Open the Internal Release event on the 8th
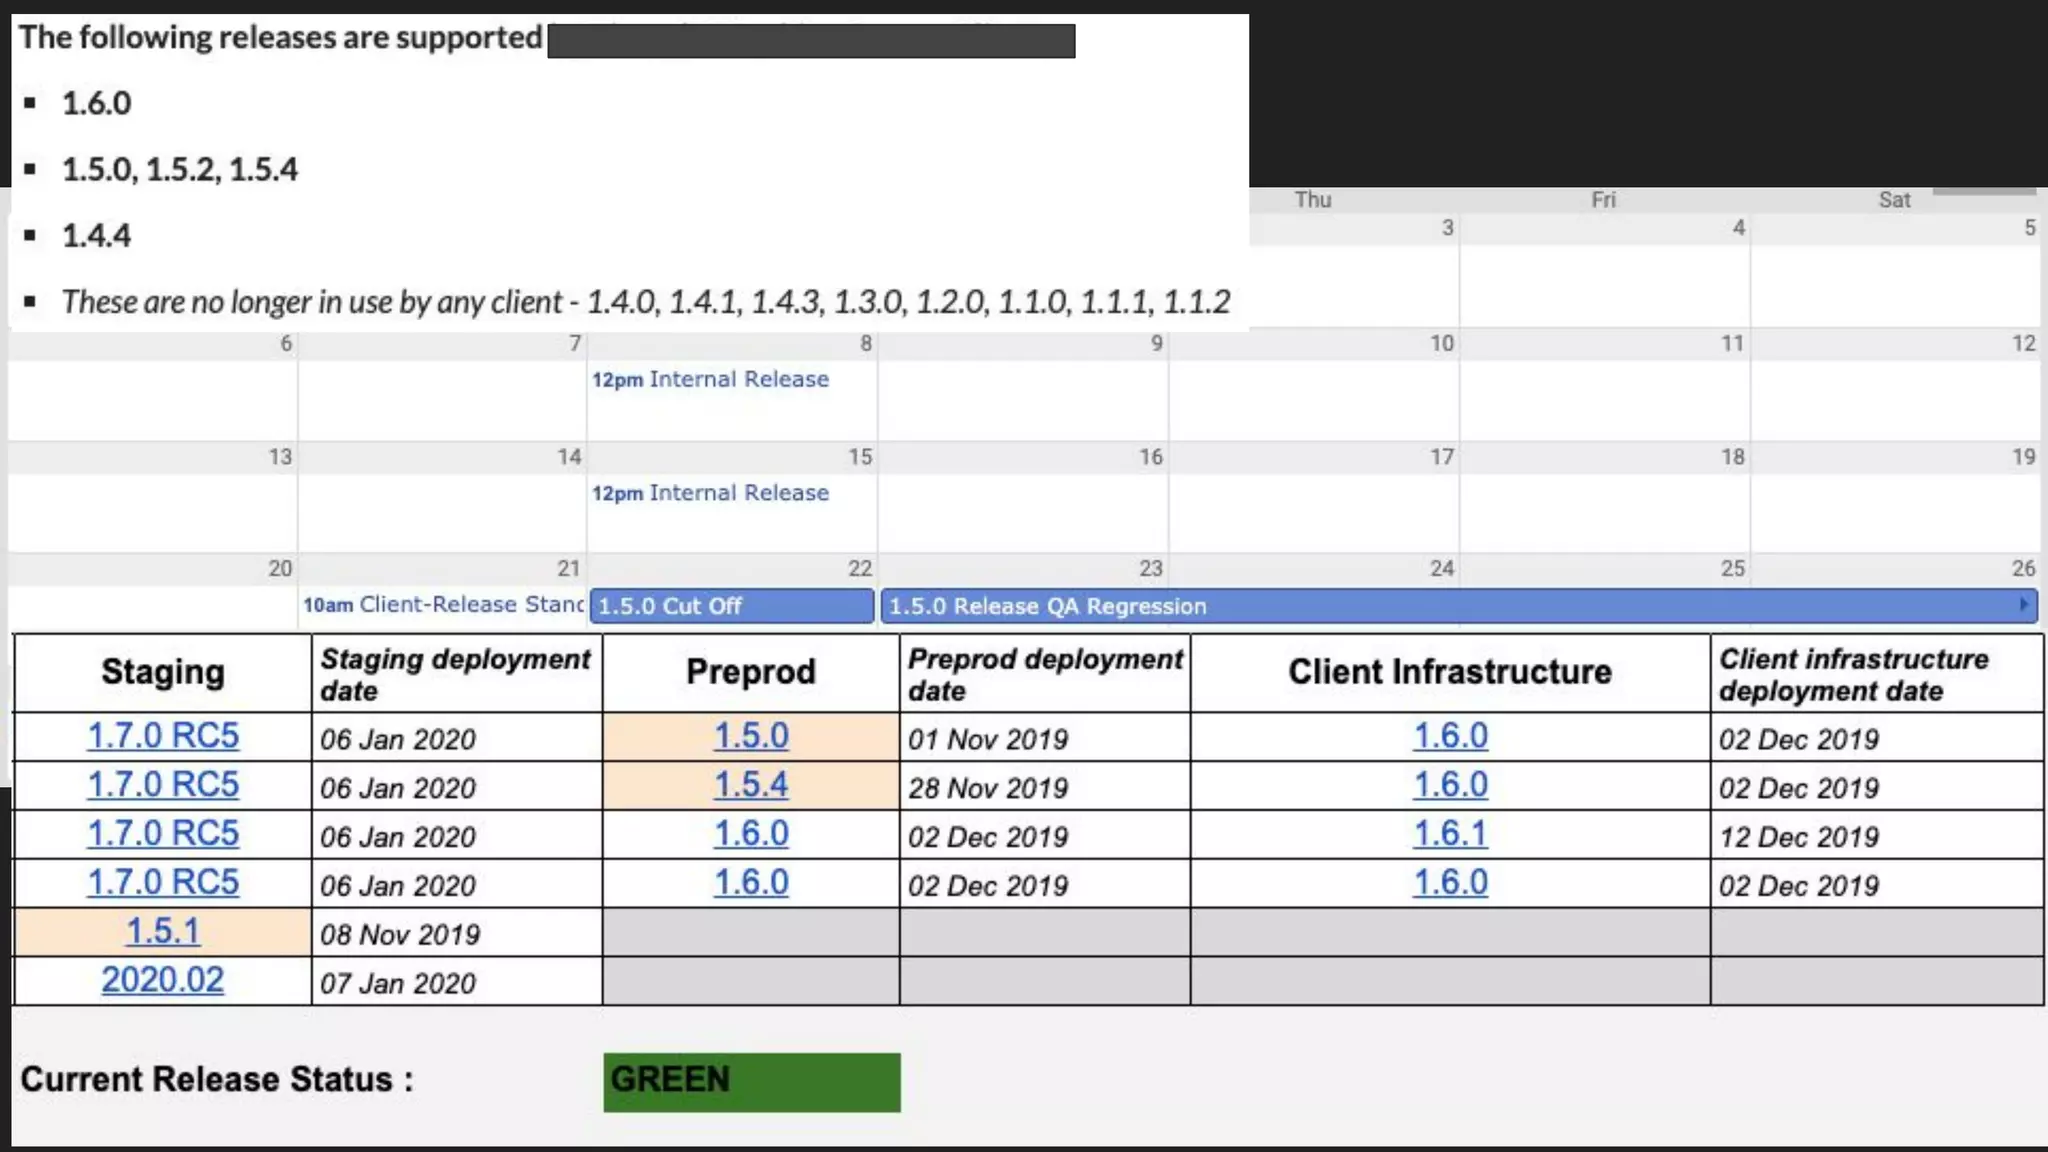Viewport: 2048px width, 1152px height. click(x=710, y=380)
